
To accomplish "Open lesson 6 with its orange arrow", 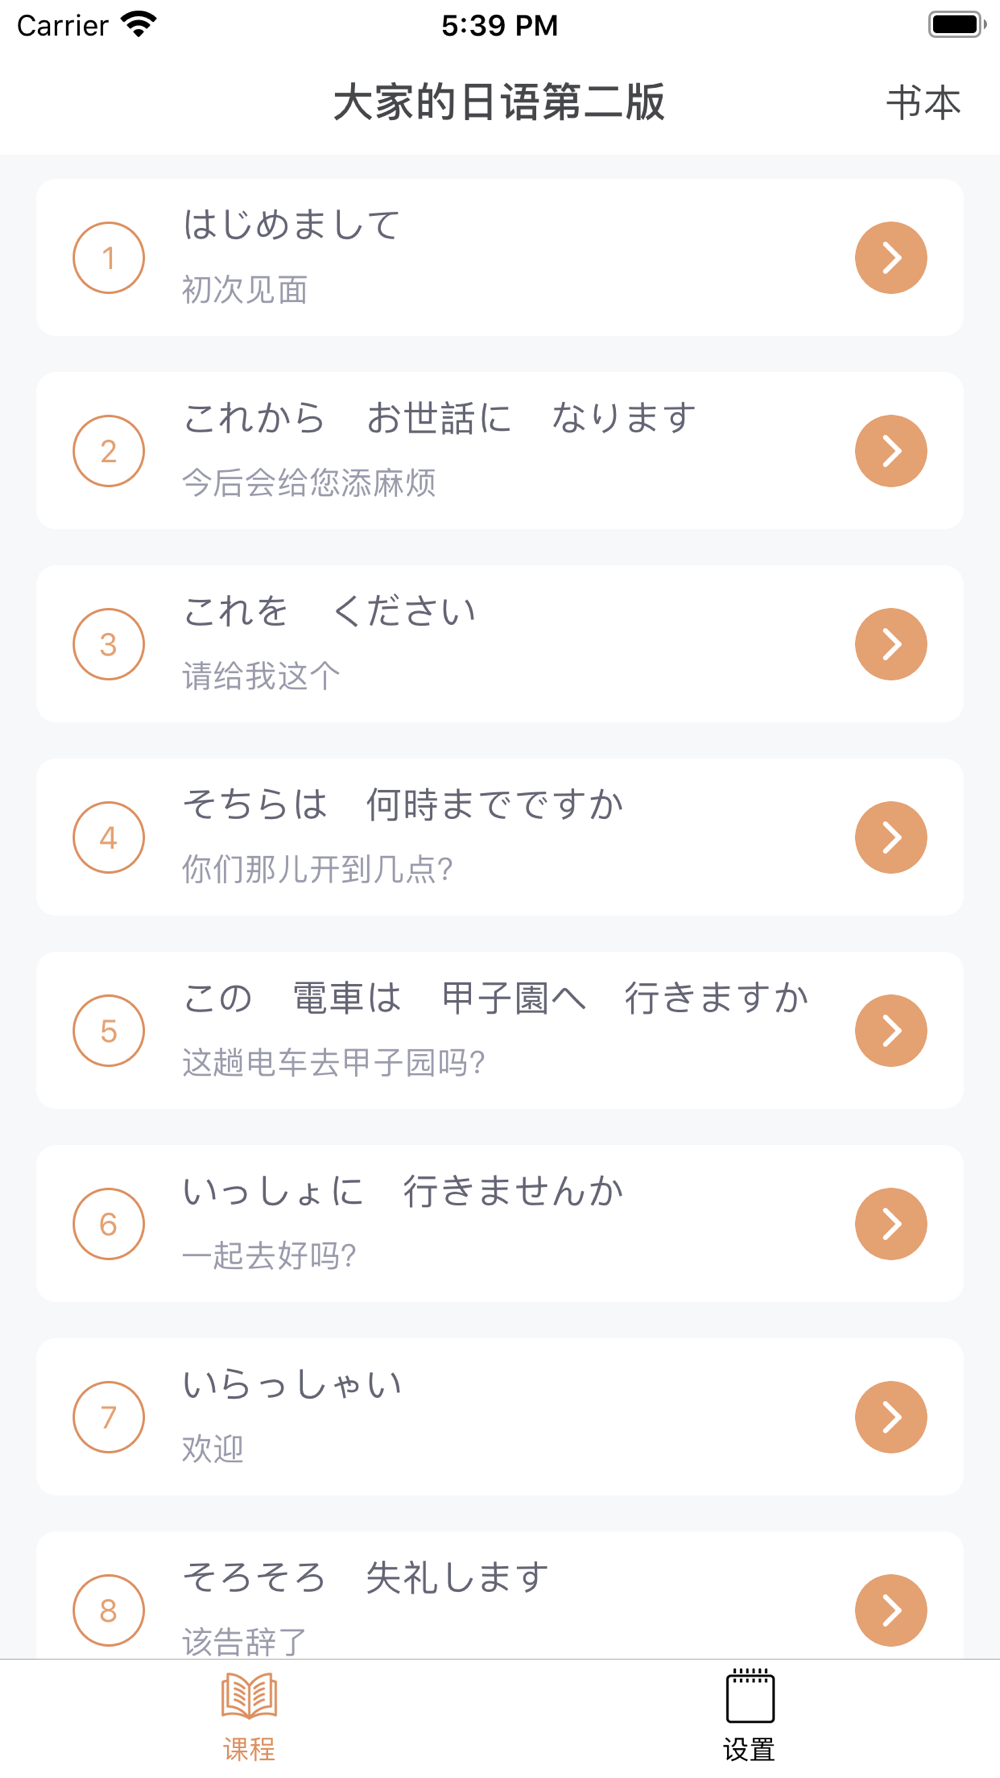I will point(891,1224).
